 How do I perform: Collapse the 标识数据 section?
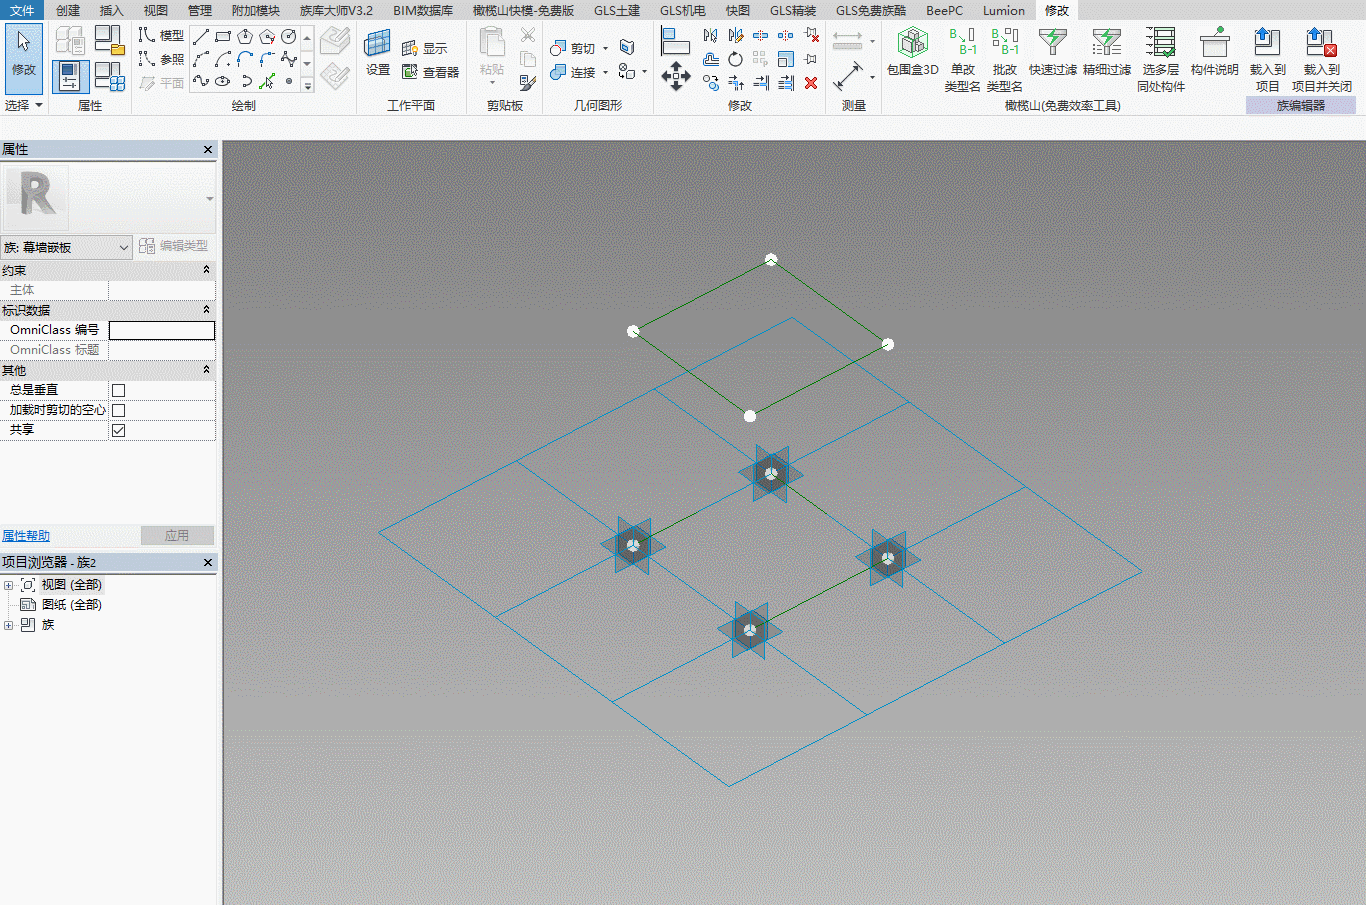tap(207, 310)
